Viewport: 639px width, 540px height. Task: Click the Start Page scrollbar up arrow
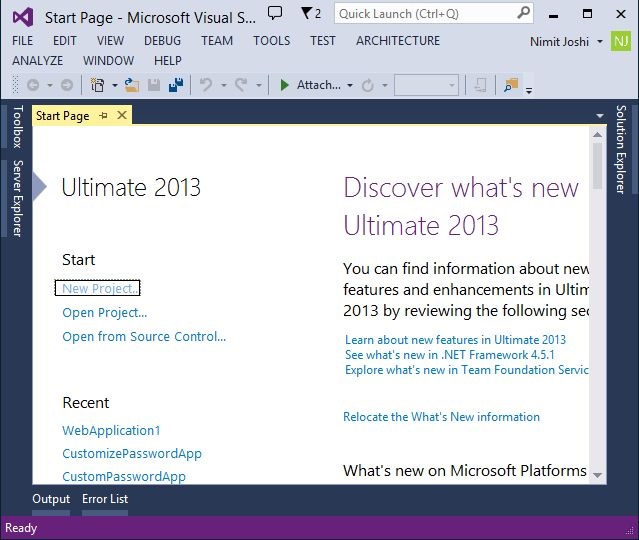tap(597, 134)
